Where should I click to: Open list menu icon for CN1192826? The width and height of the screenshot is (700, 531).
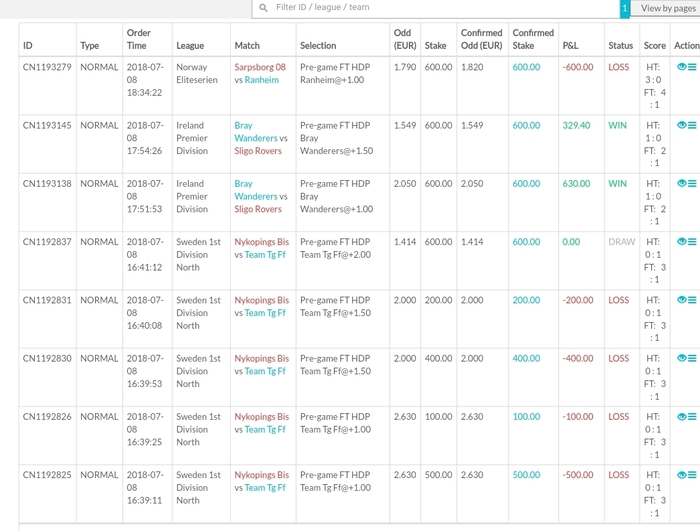click(x=692, y=417)
